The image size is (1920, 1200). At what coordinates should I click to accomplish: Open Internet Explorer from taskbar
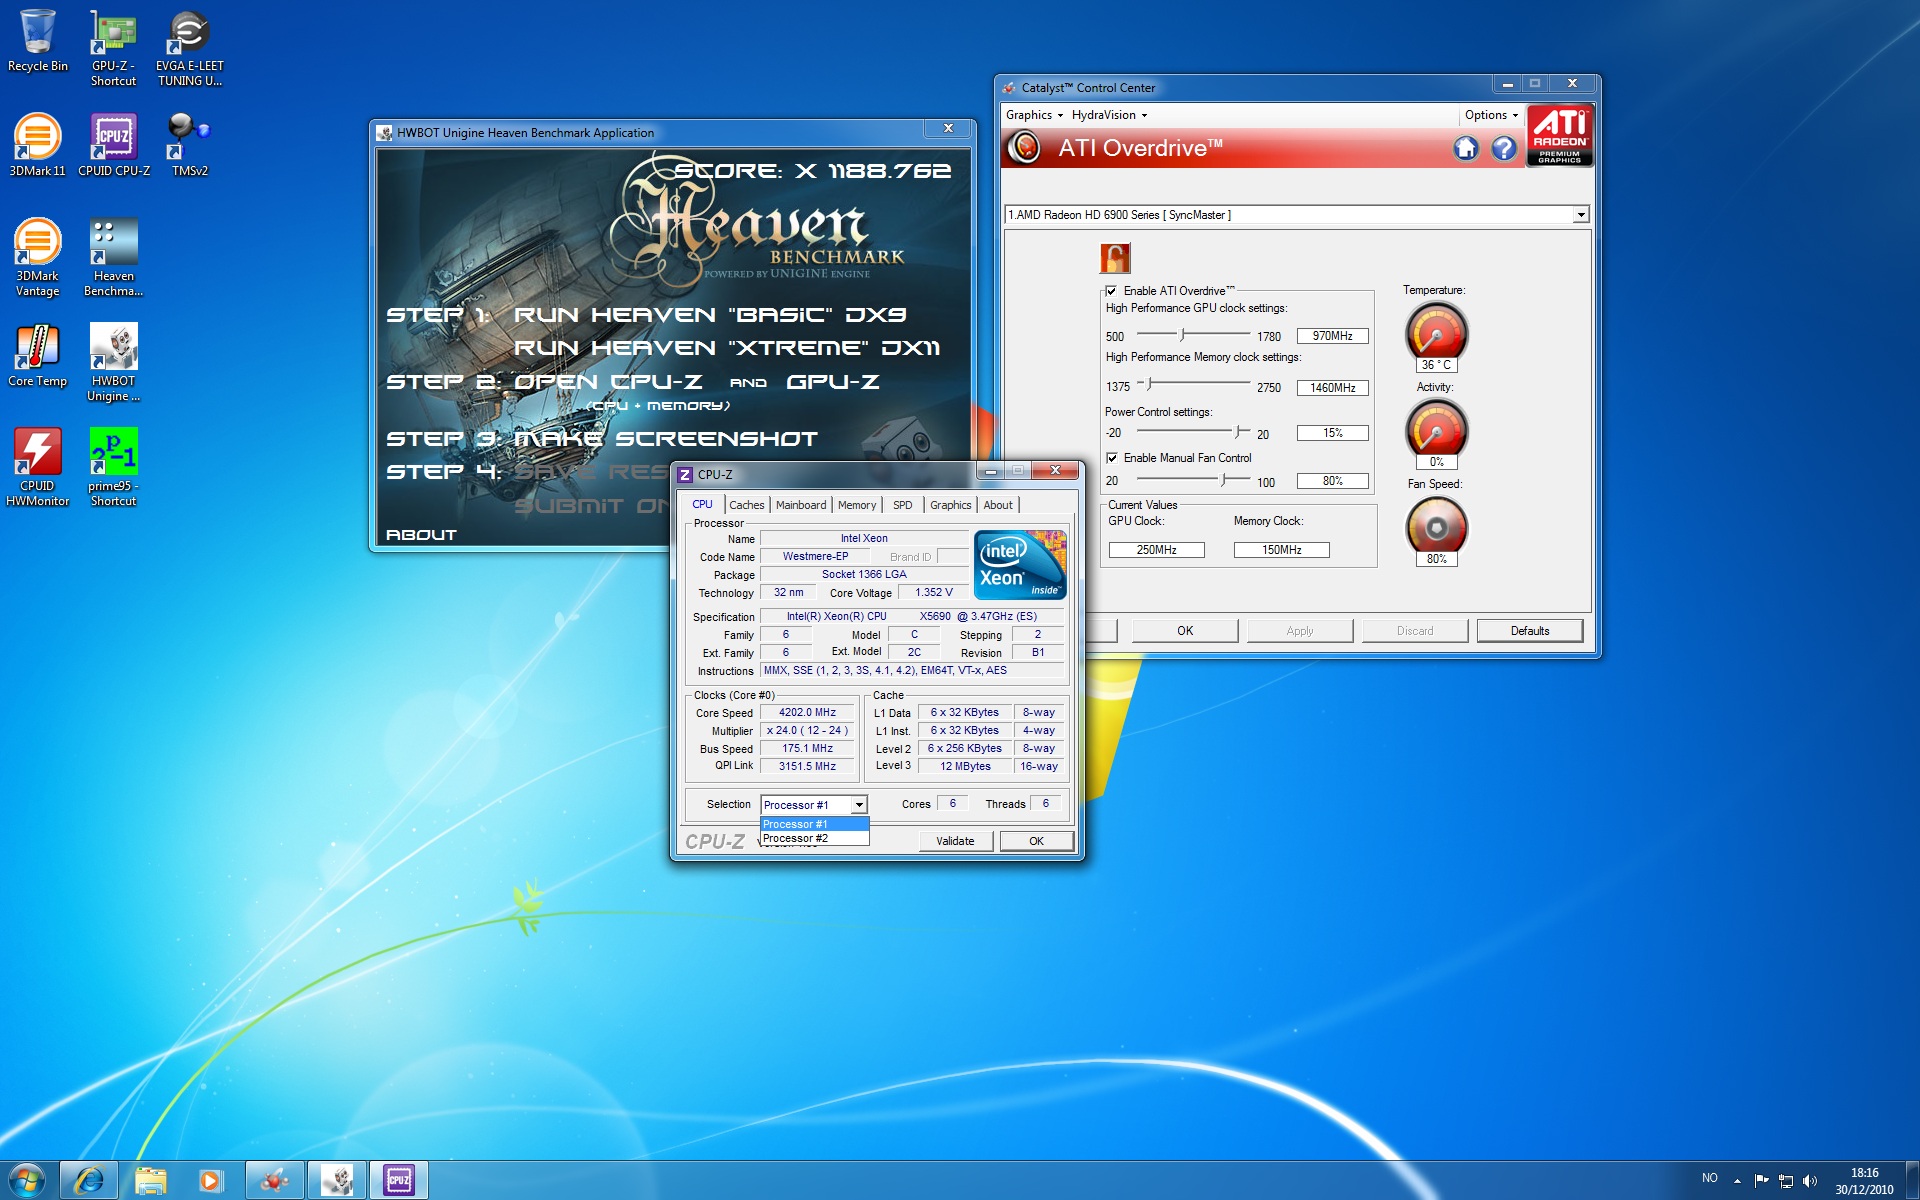pyautogui.click(x=89, y=1180)
